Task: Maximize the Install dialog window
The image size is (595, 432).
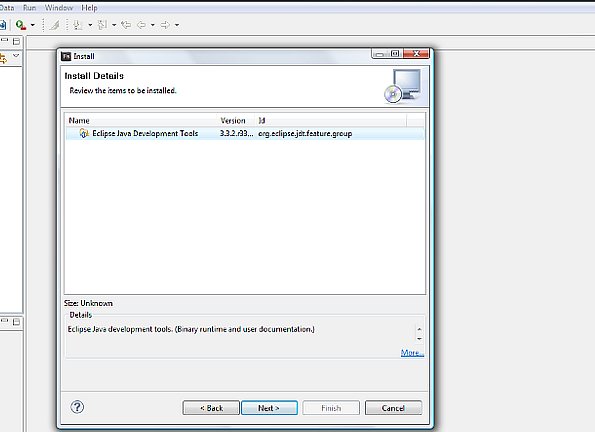Action: click(395, 54)
